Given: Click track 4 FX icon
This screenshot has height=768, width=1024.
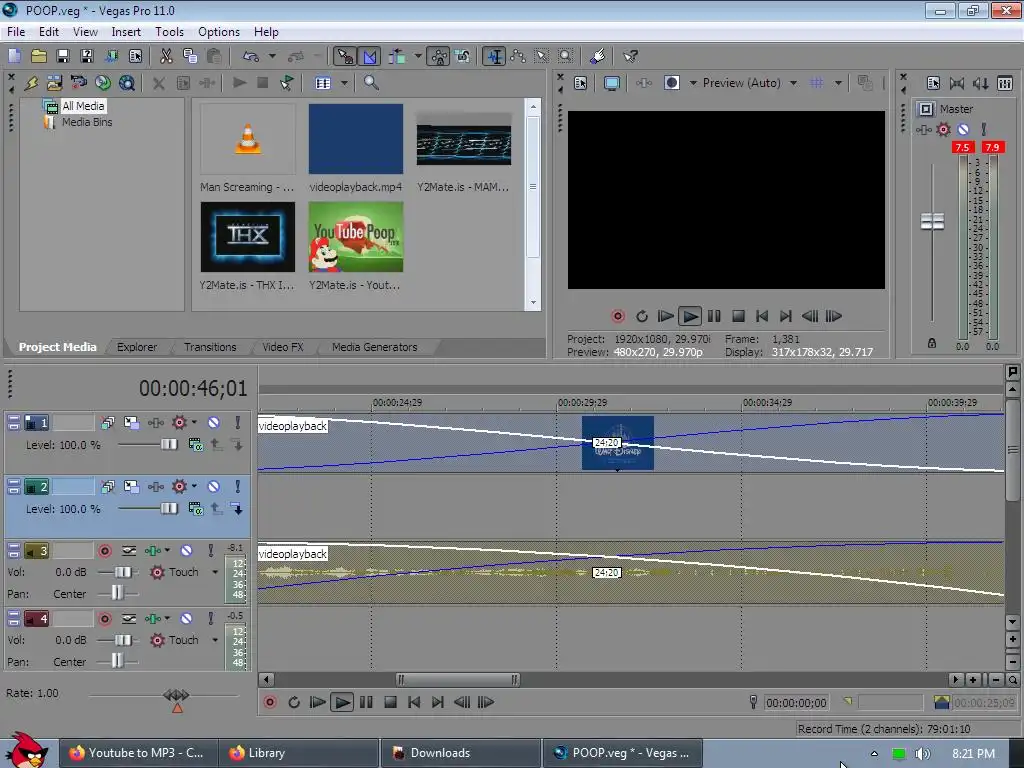Looking at the screenshot, I should pos(152,618).
